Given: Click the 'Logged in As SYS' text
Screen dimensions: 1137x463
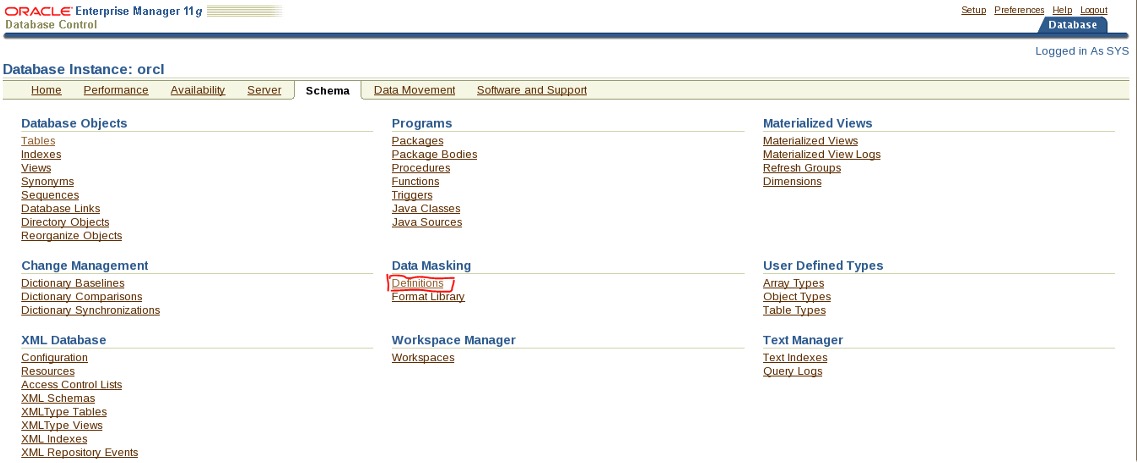Looking at the screenshot, I should 1082,51.
